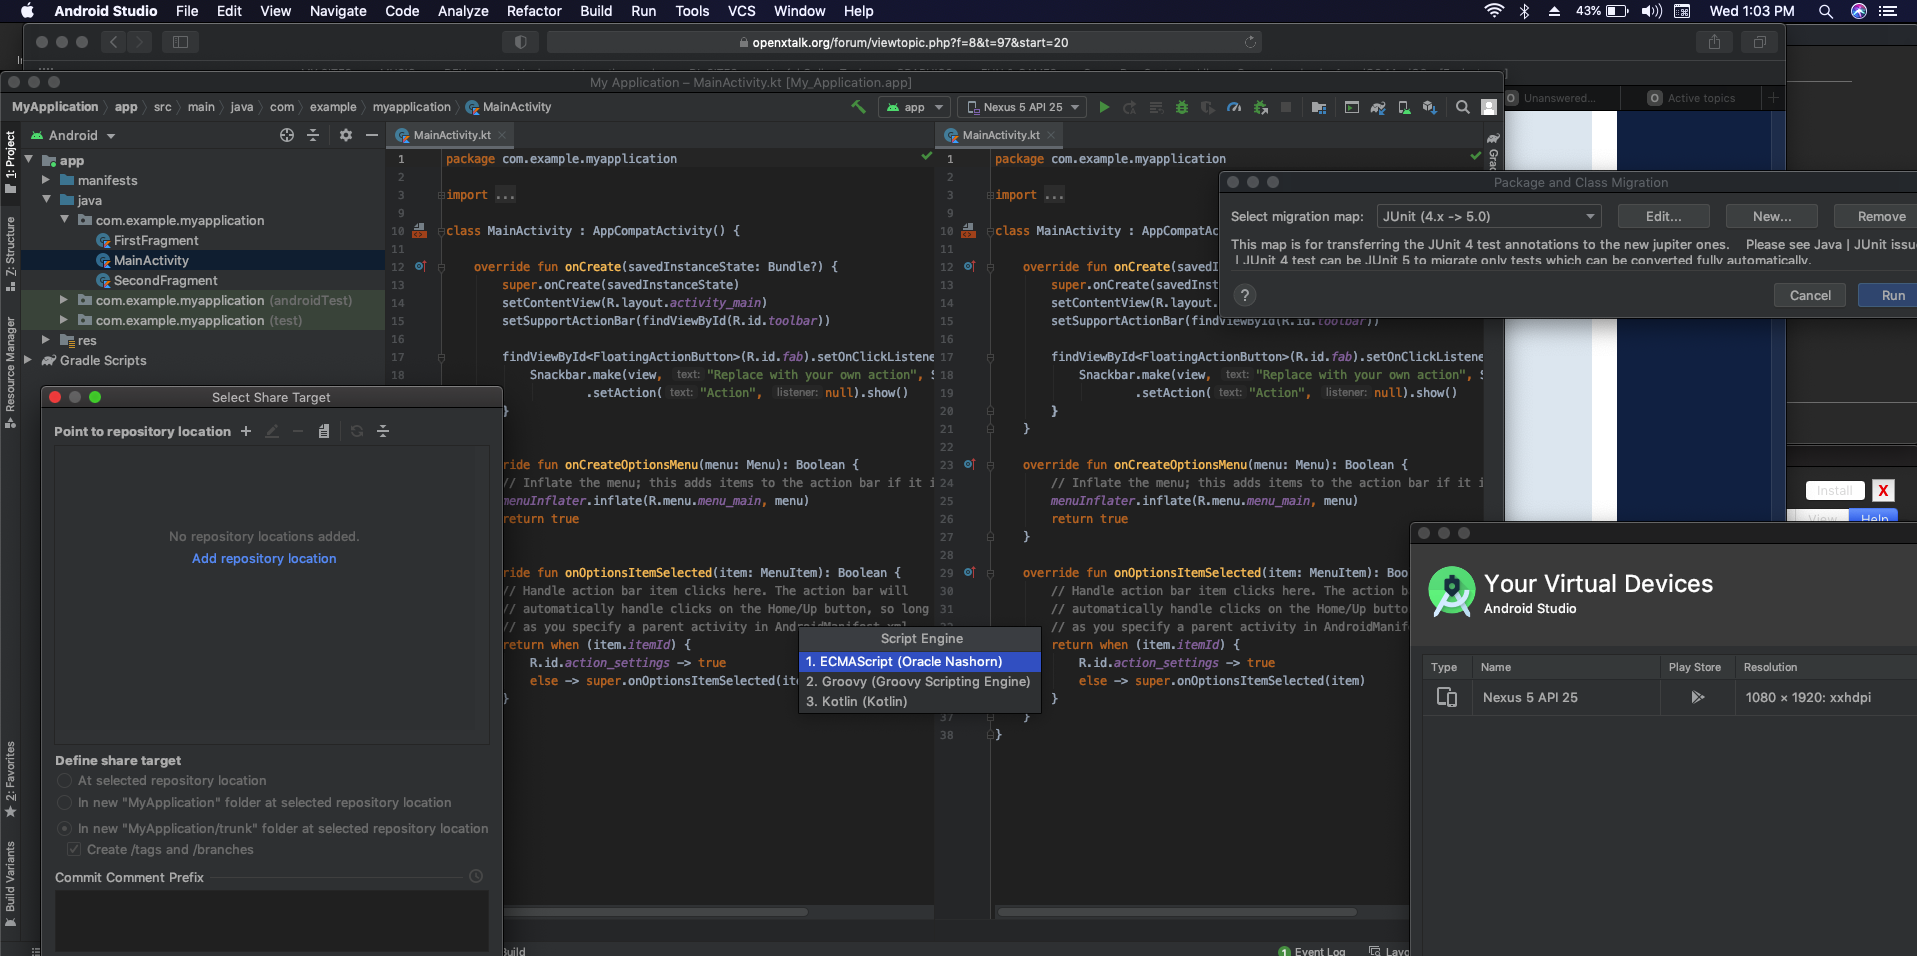Collapse the app module tree node
This screenshot has height=956, width=1917.
coord(29,159)
